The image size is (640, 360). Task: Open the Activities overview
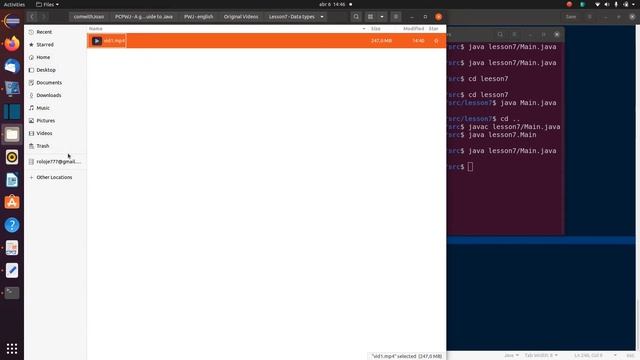coord(14,4)
